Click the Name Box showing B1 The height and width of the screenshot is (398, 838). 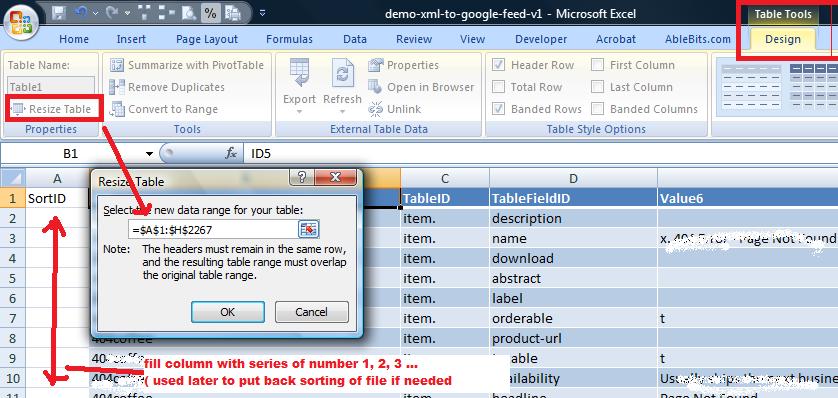pos(71,154)
